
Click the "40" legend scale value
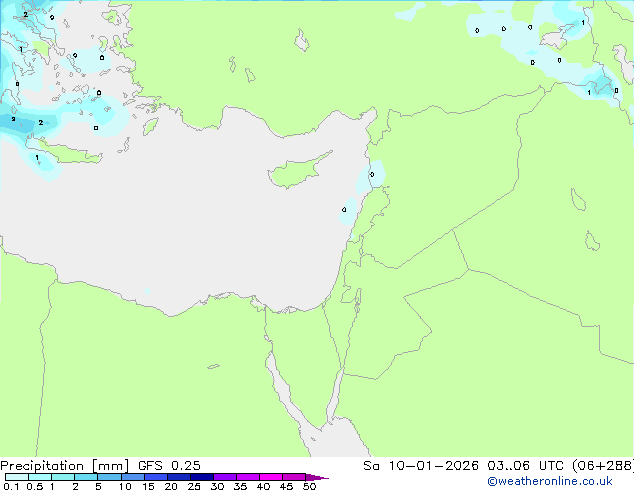pyautogui.click(x=263, y=486)
